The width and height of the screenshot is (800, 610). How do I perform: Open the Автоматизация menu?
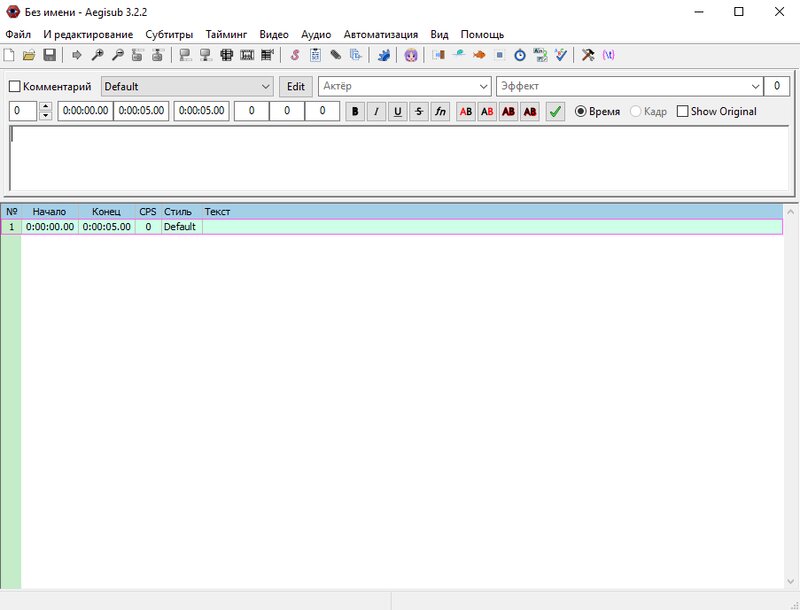(381, 34)
